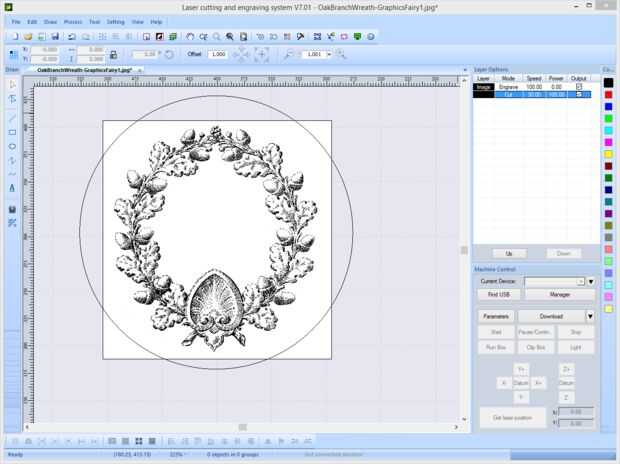
Task: Click the oak wreath image on canvas
Action: click(x=217, y=240)
